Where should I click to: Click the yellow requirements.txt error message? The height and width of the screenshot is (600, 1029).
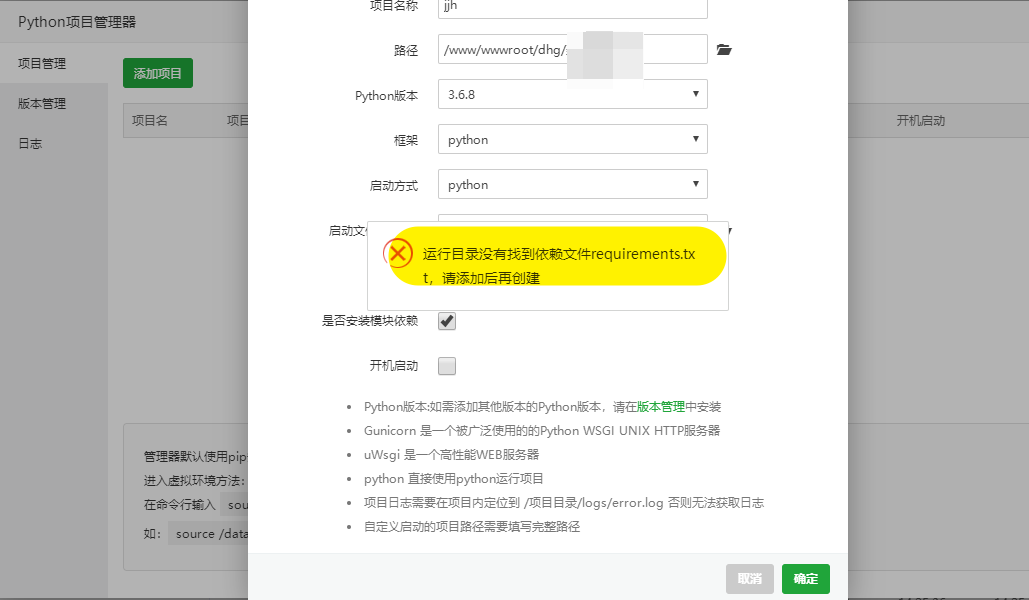557,266
